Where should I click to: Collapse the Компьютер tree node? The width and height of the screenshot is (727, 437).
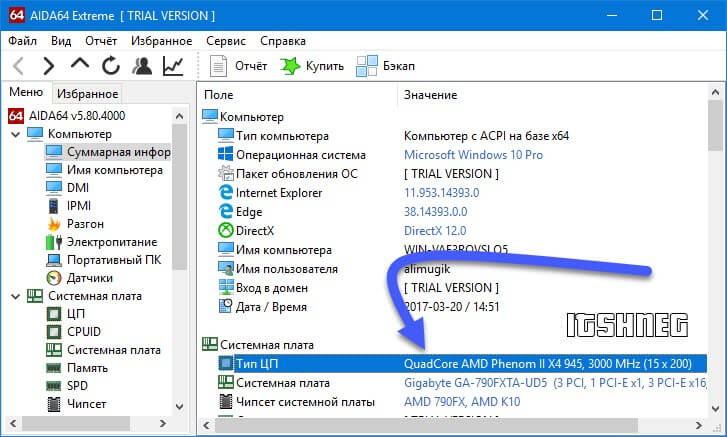[x=14, y=134]
